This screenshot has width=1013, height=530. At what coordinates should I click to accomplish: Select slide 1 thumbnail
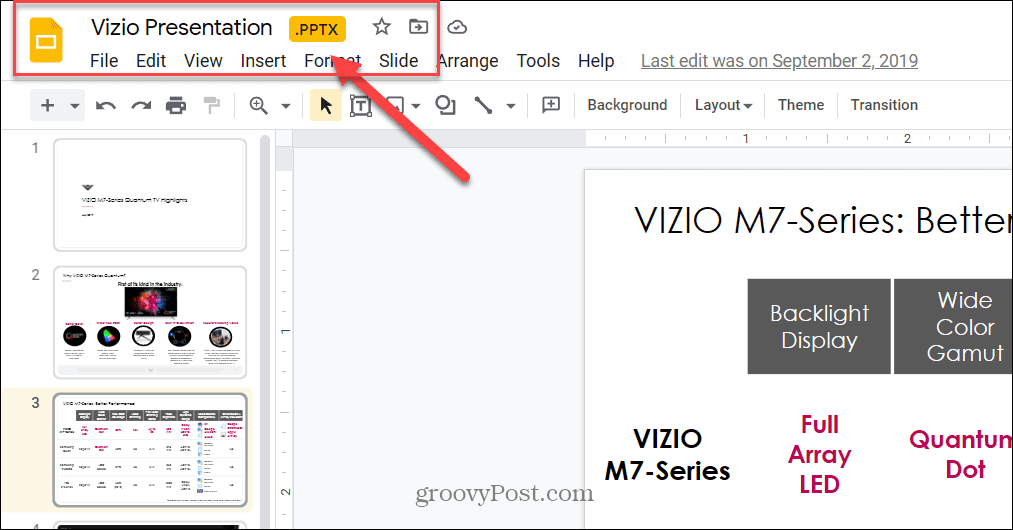tap(150, 195)
